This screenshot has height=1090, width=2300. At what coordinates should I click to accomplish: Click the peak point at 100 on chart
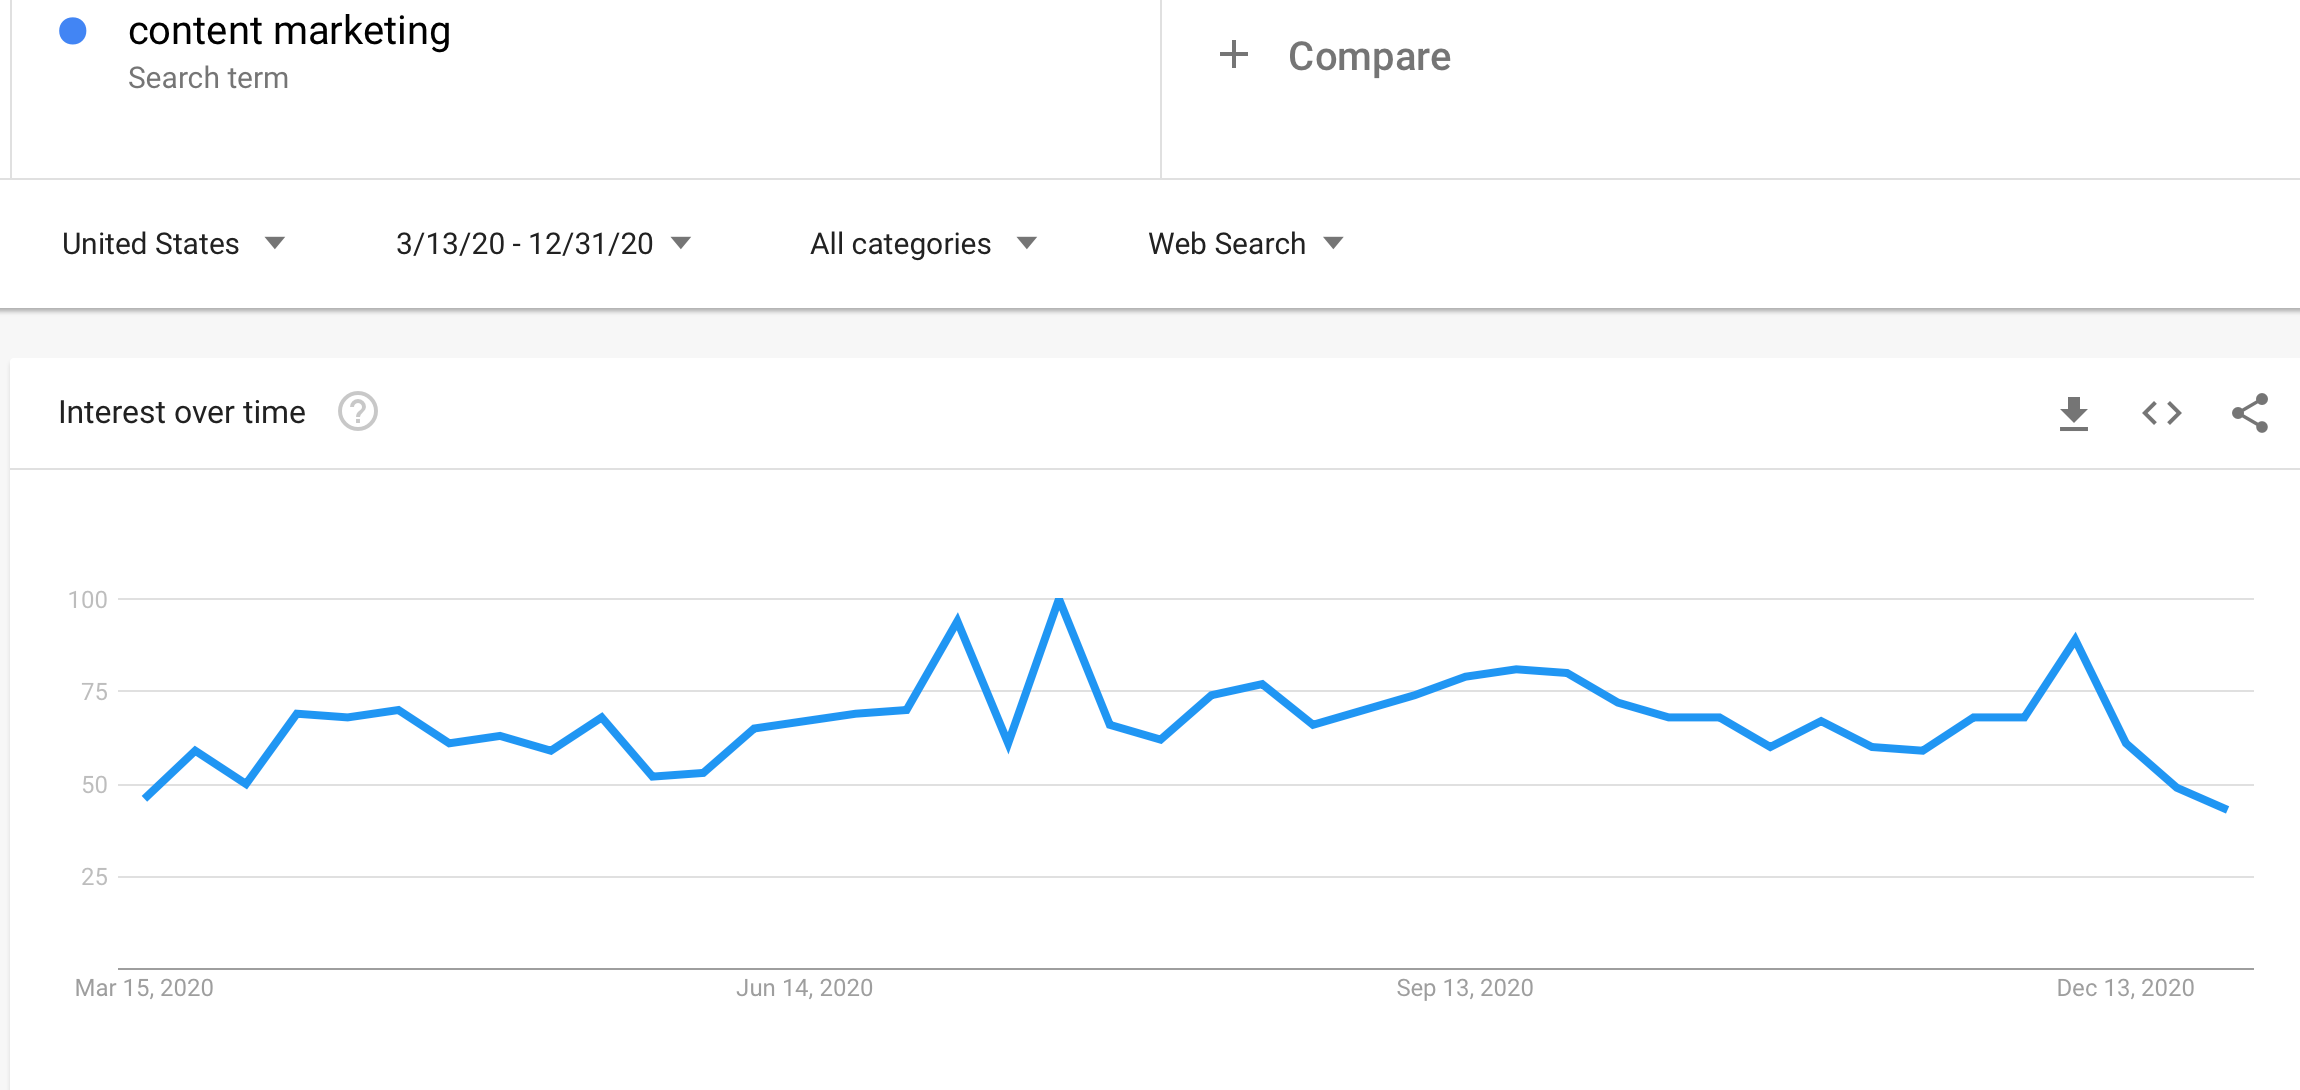coord(1059,600)
